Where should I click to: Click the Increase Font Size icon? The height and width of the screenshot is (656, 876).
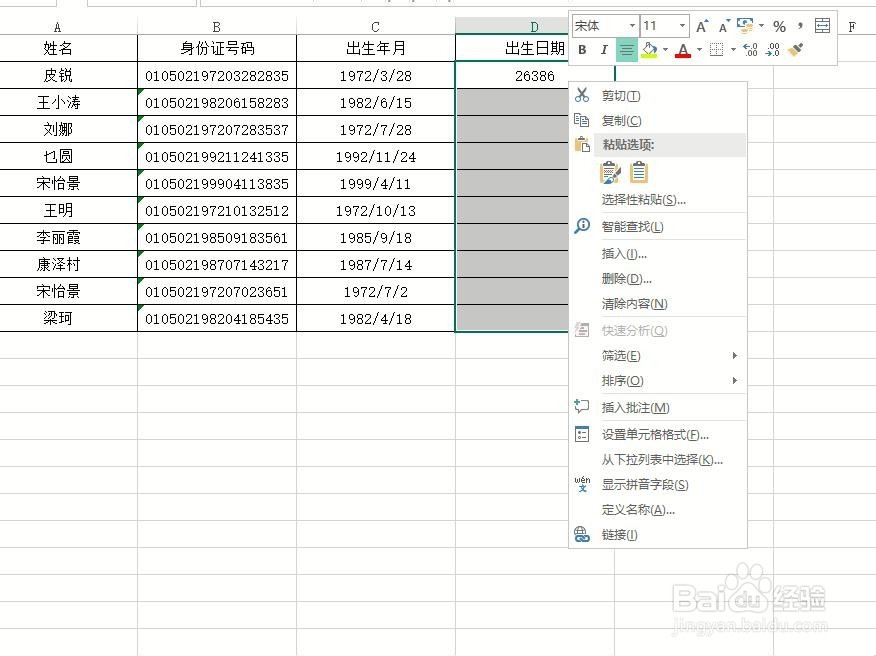point(702,27)
